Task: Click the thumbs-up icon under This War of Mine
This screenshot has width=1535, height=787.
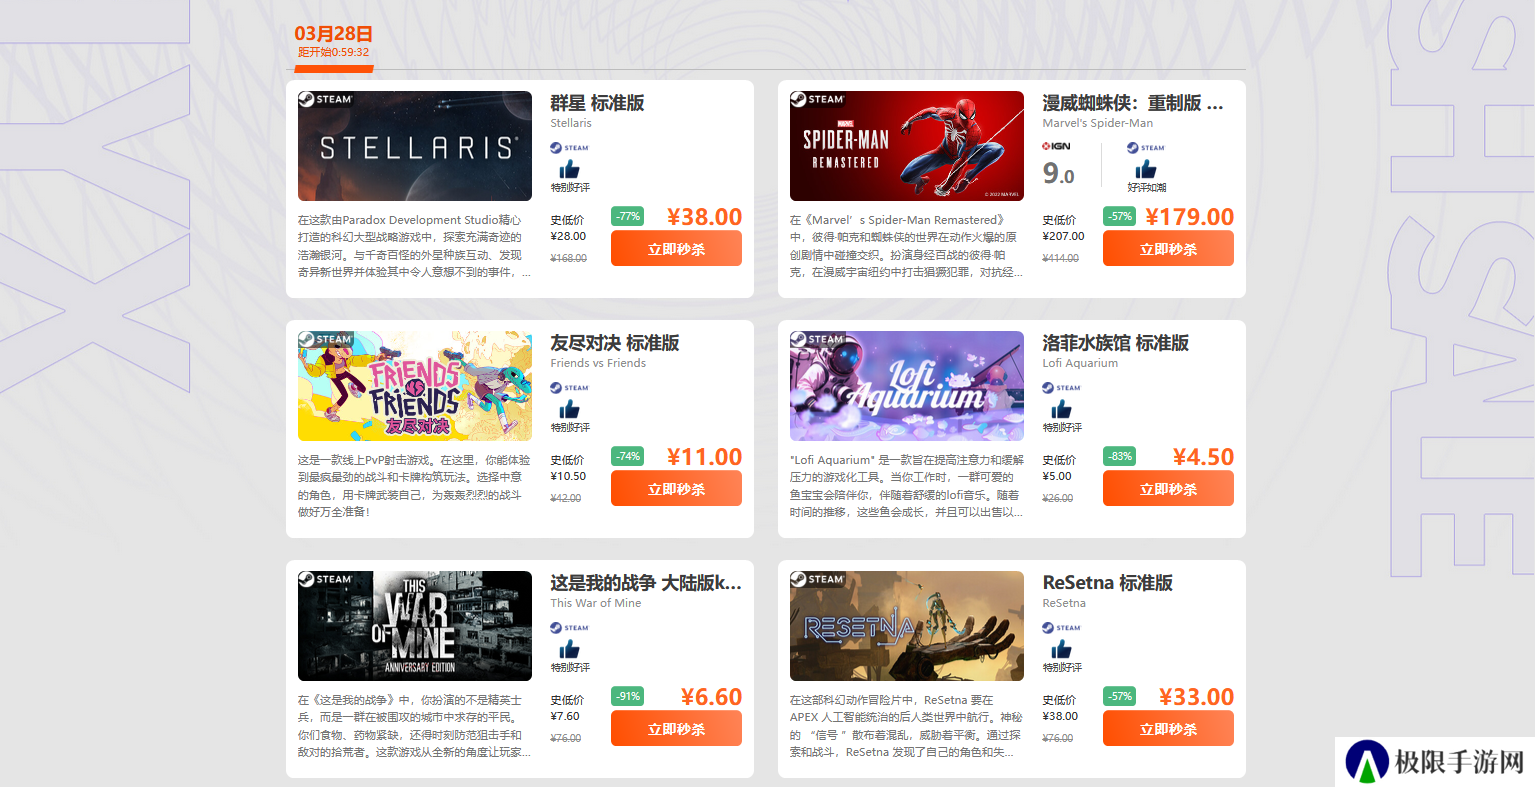Action: [x=570, y=649]
